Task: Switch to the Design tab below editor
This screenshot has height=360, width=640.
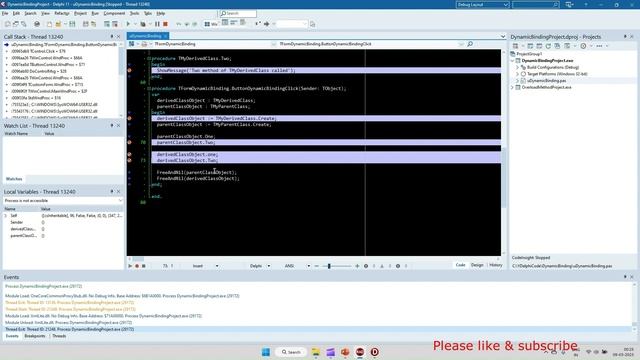Action: (x=477, y=265)
